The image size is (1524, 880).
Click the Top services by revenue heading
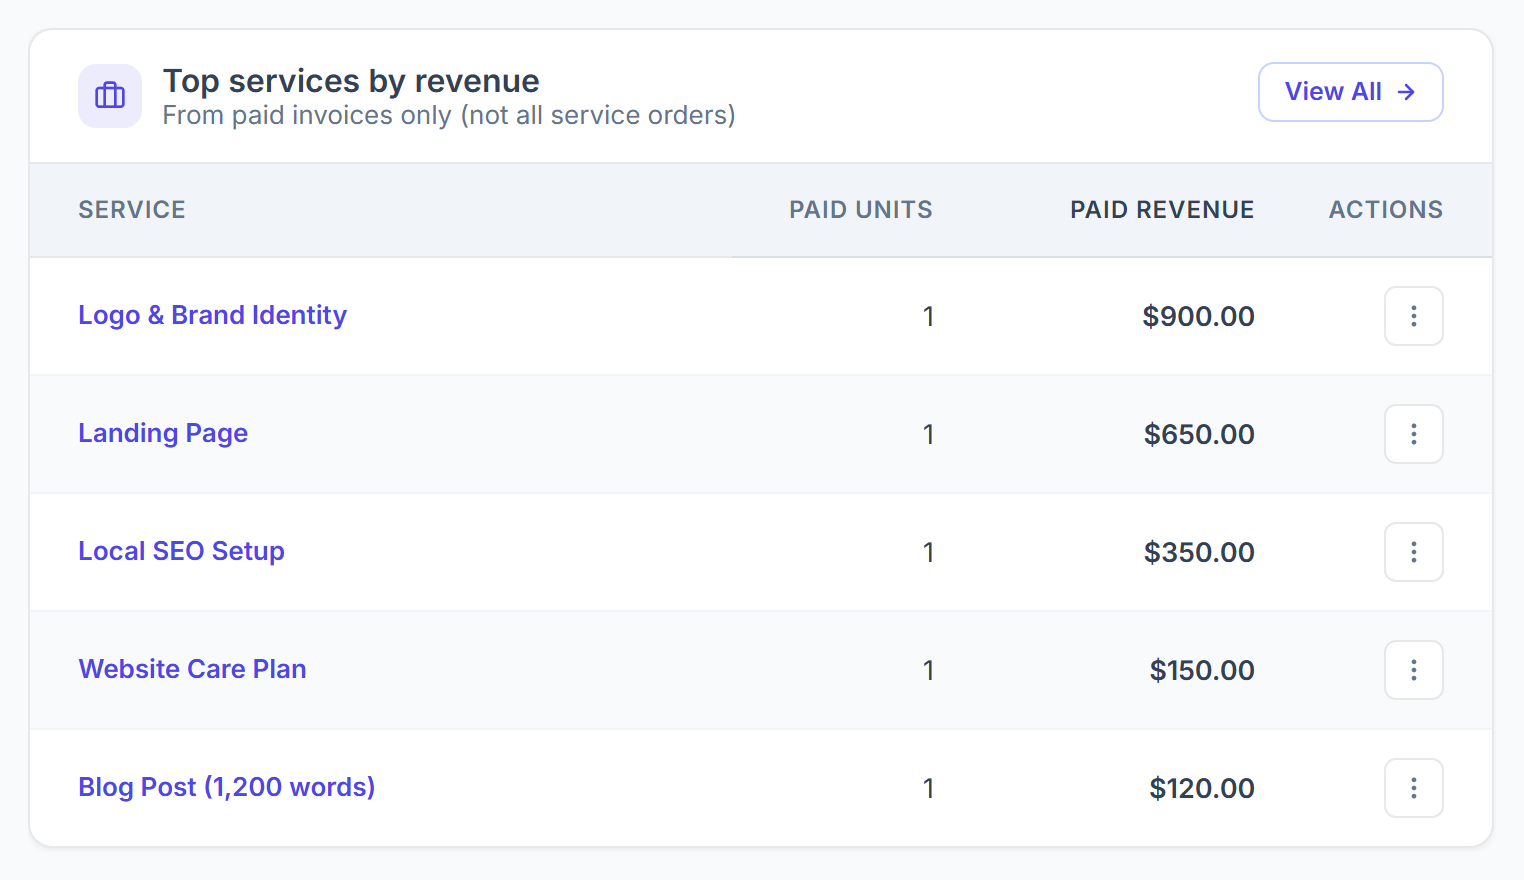351,81
